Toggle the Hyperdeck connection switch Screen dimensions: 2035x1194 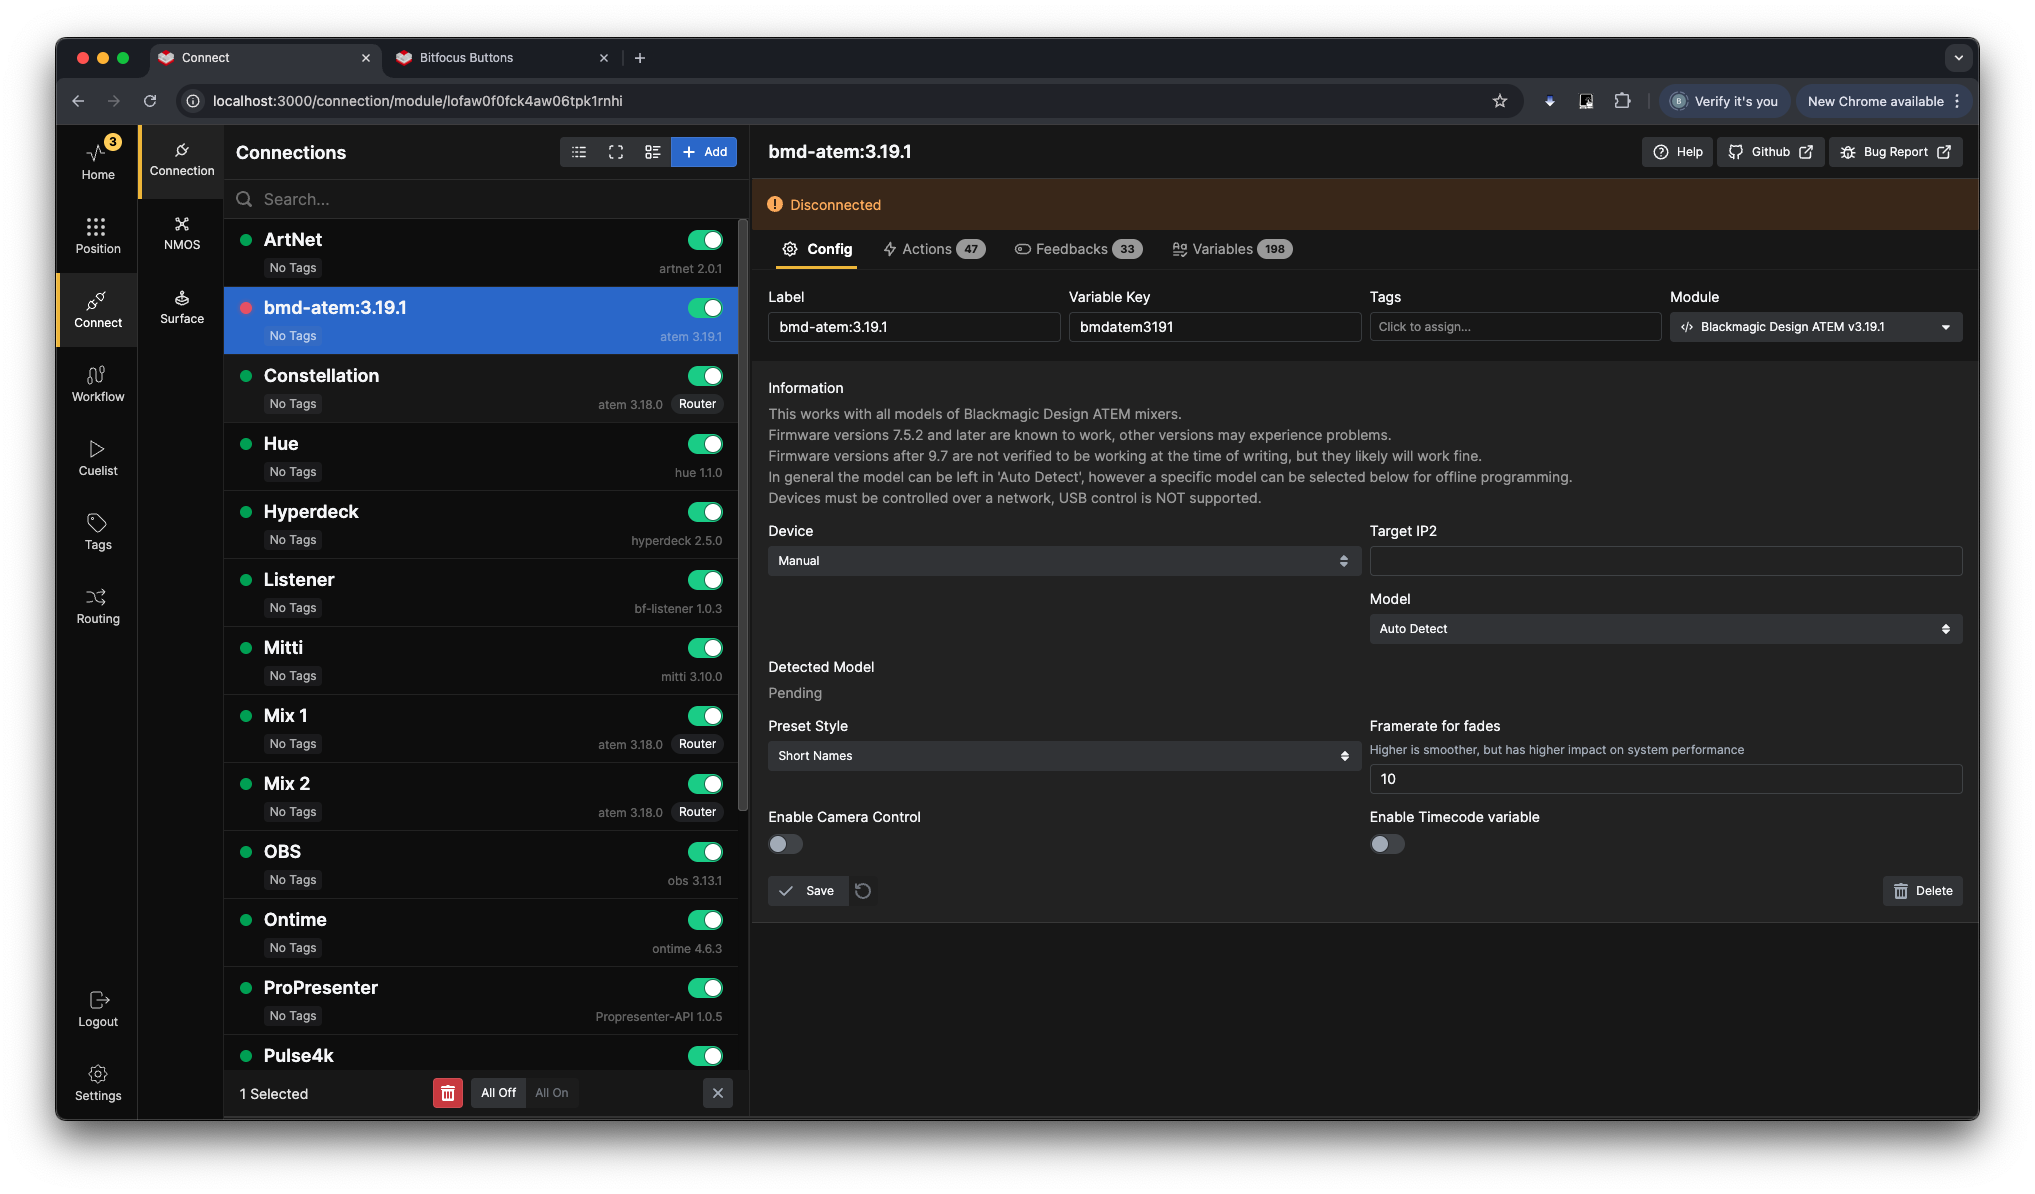[705, 512]
